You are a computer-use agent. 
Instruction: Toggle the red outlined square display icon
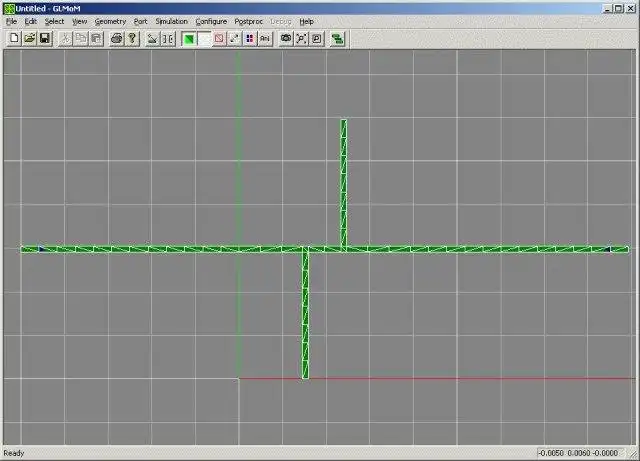[x=219, y=39]
